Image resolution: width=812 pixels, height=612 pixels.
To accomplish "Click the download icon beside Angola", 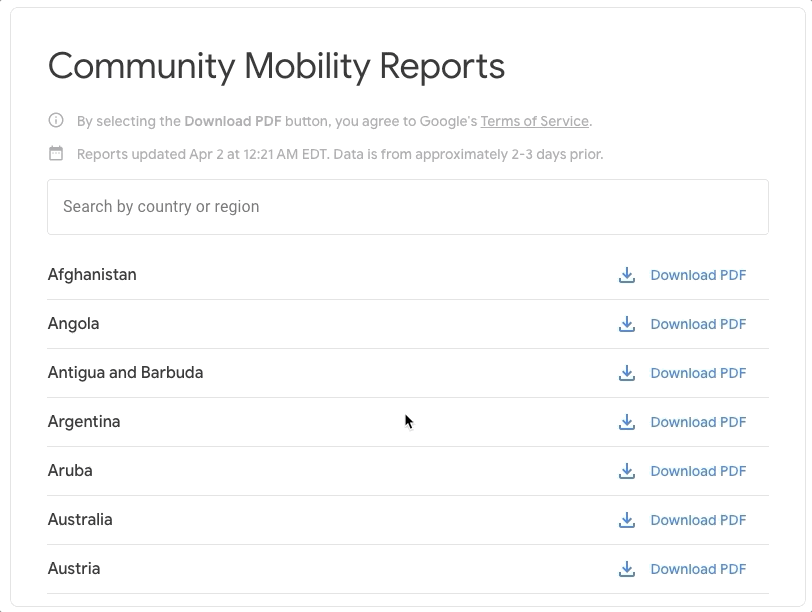I will [x=627, y=324].
